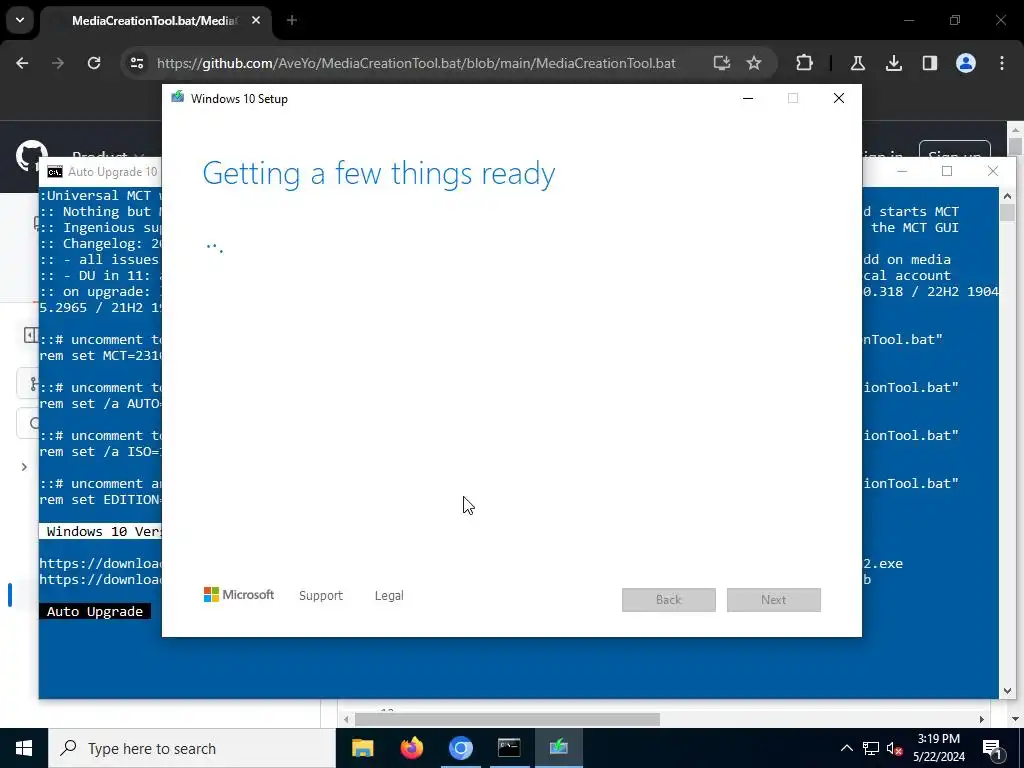The image size is (1024, 768).
Task: Open Chrome profile avatar
Action: pos(966,63)
